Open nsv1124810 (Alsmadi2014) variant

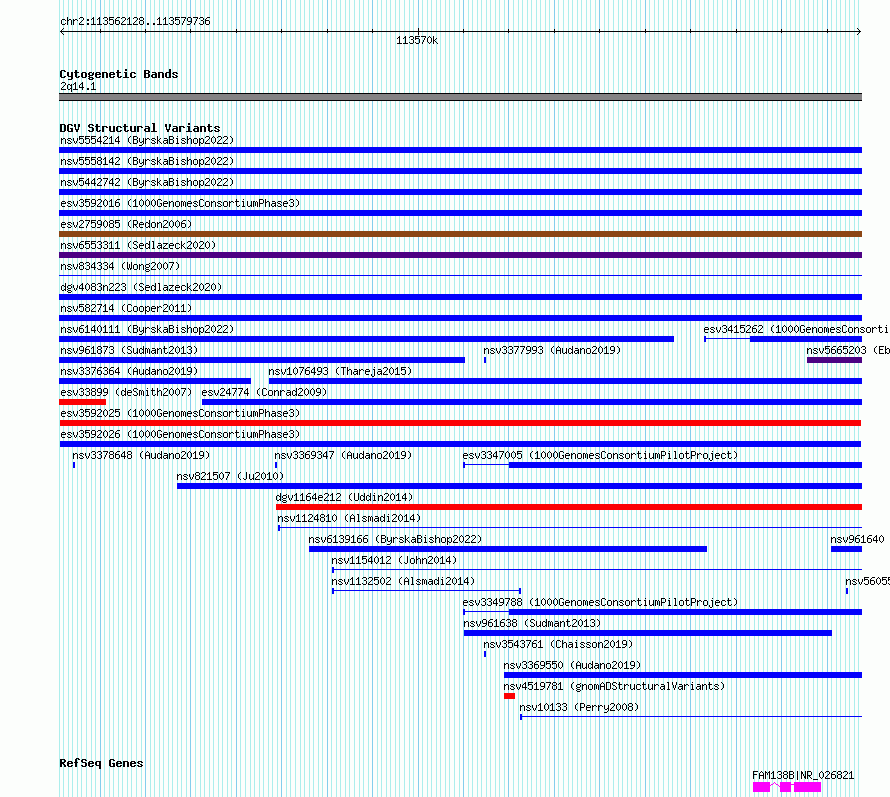[x=349, y=518]
